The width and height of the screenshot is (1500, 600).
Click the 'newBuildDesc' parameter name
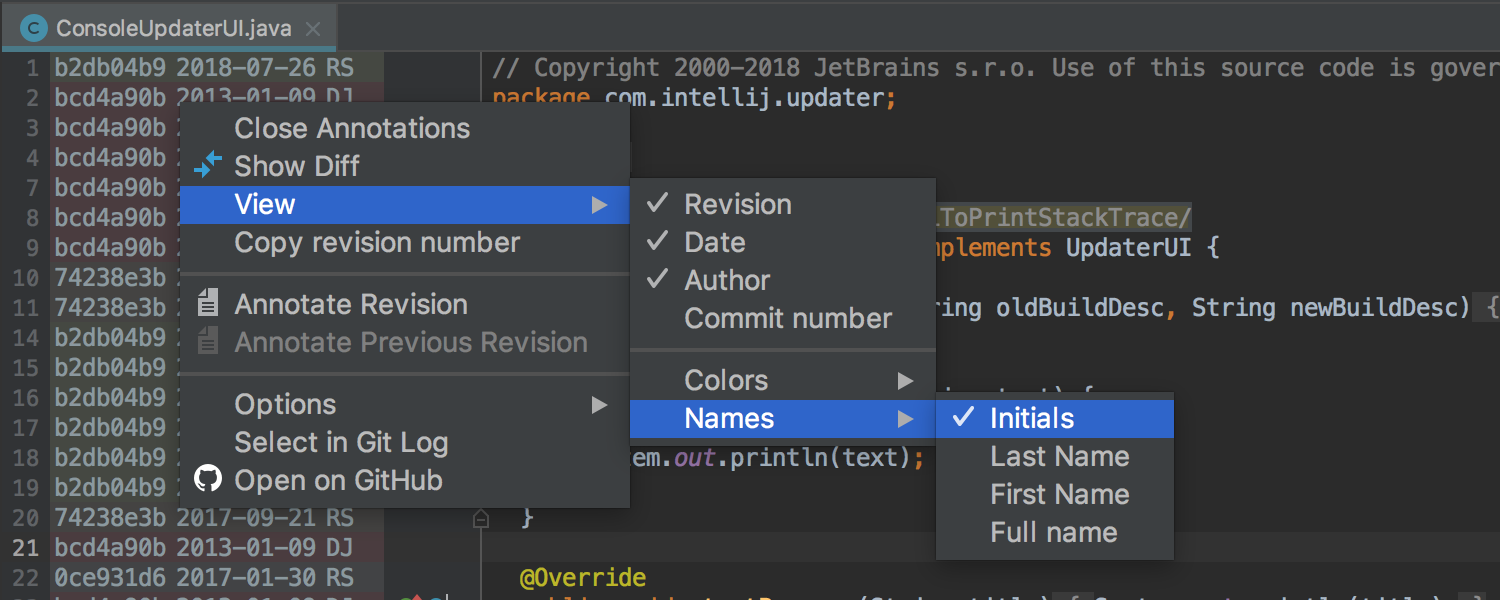tap(1375, 308)
